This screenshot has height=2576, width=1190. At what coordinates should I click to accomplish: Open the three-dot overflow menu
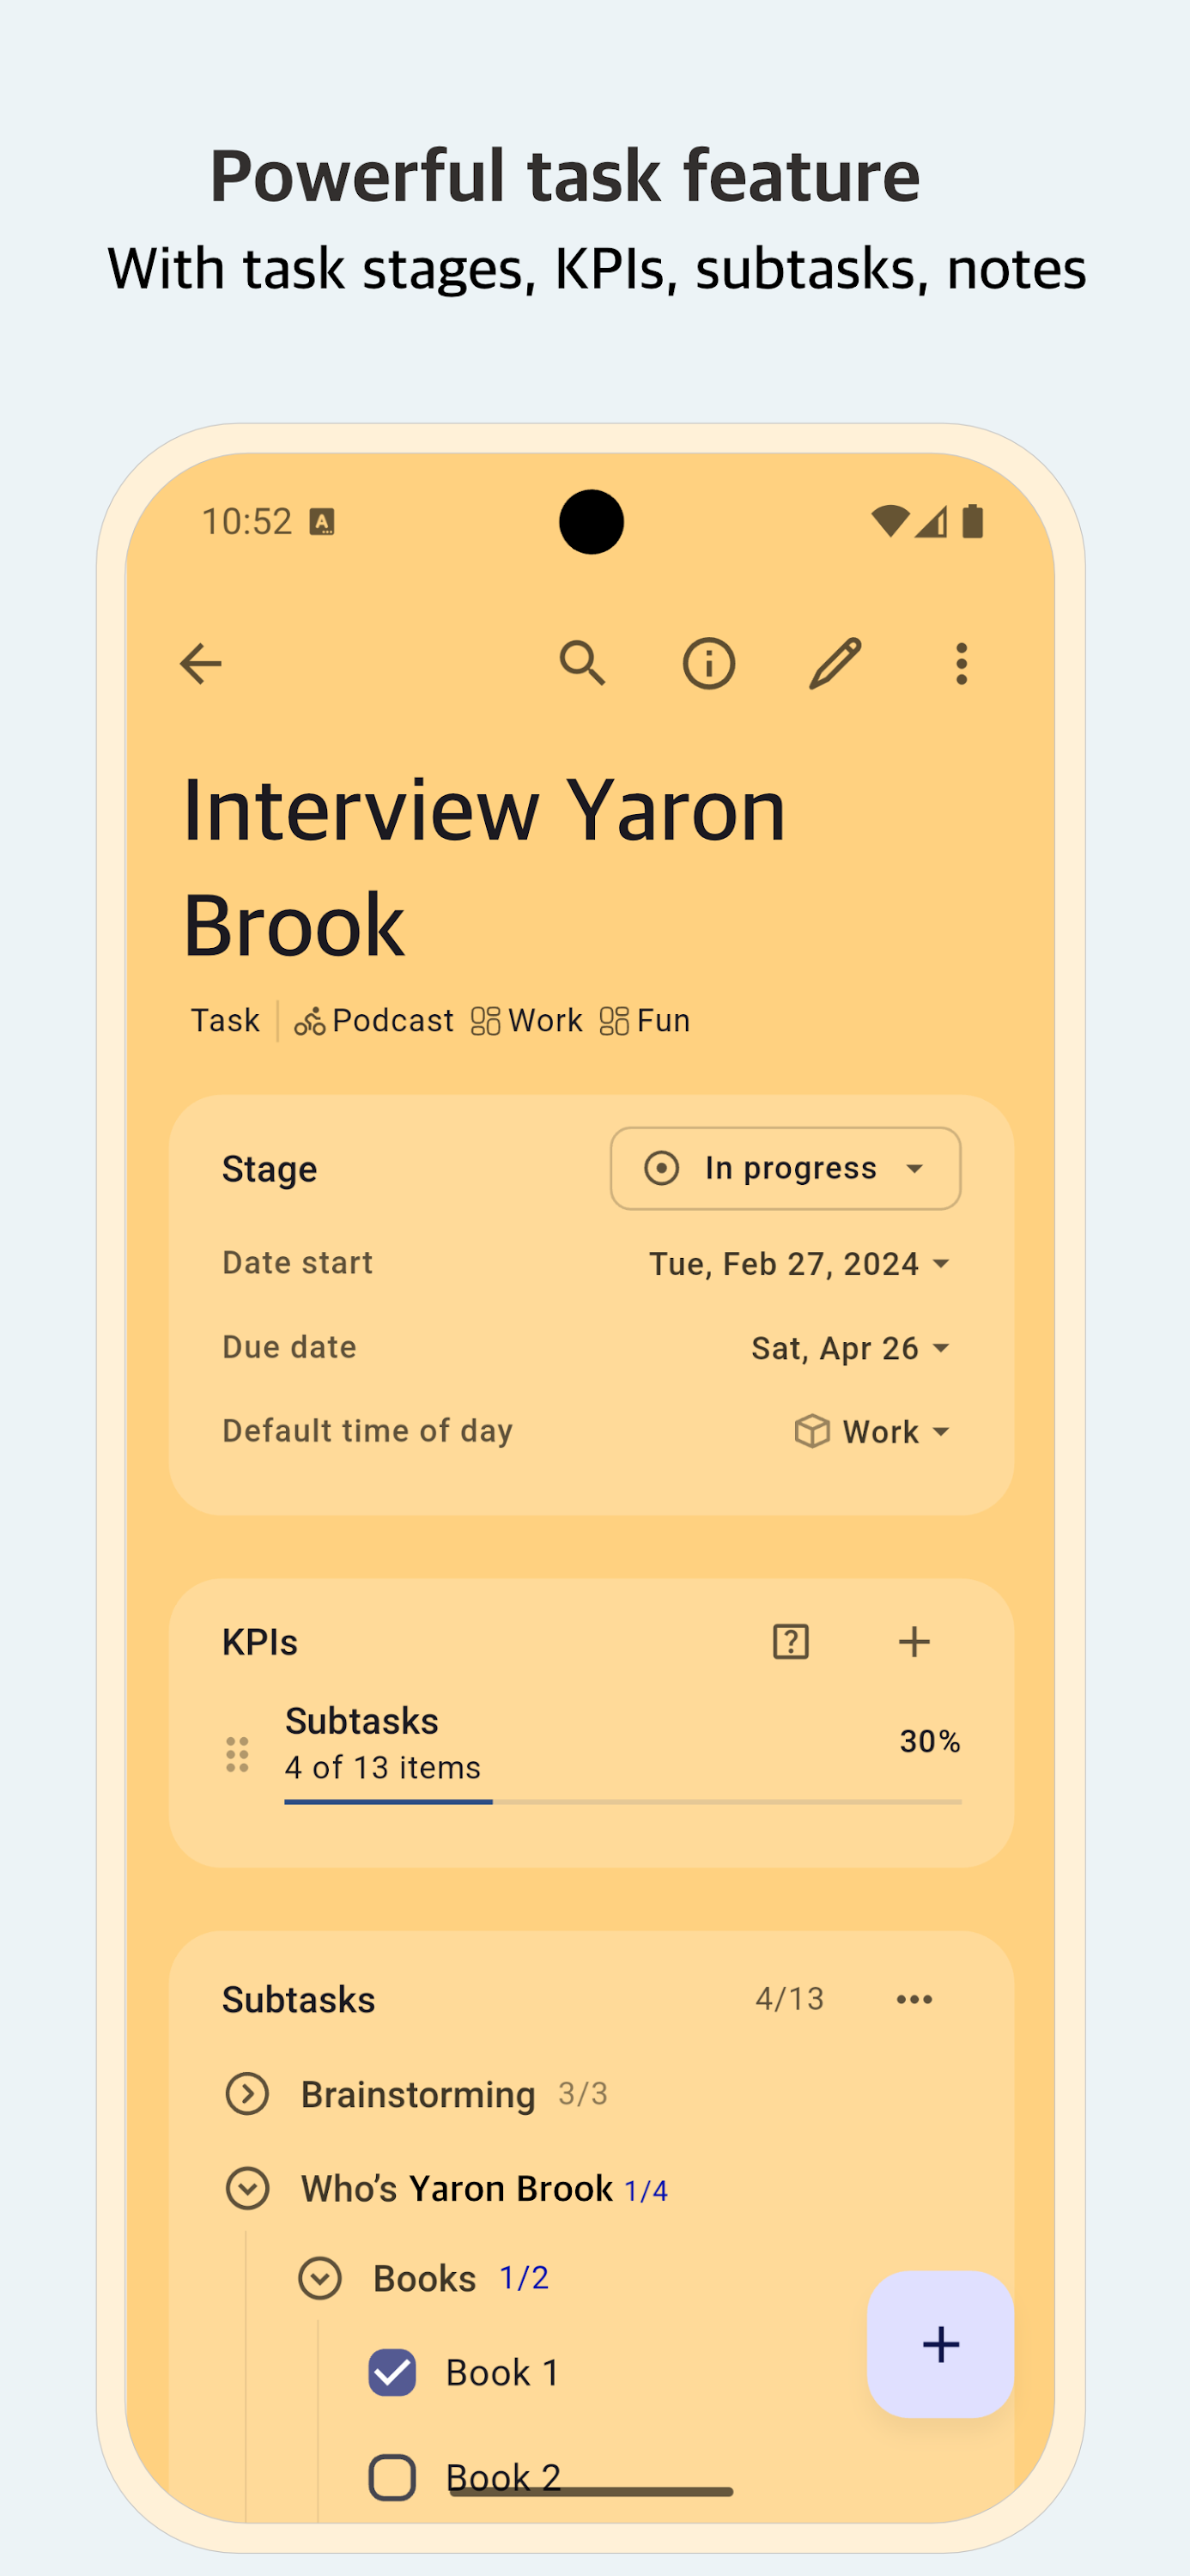(961, 663)
